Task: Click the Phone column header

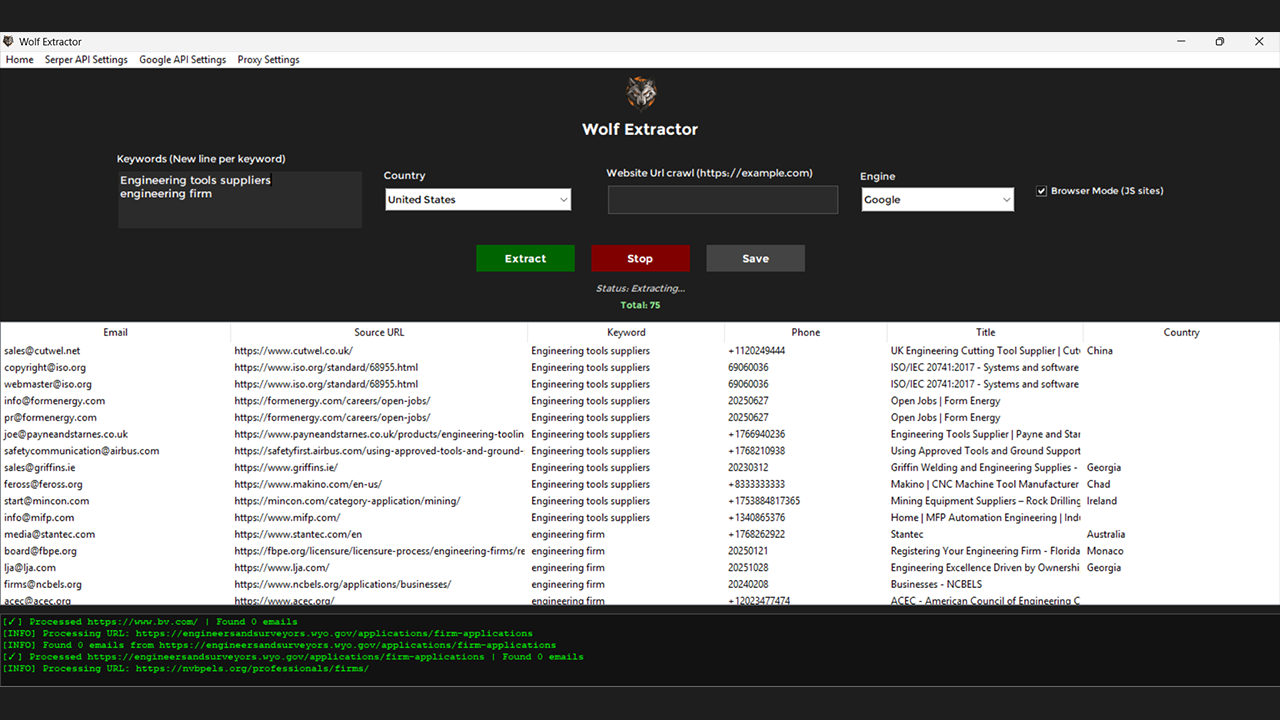Action: click(x=805, y=332)
